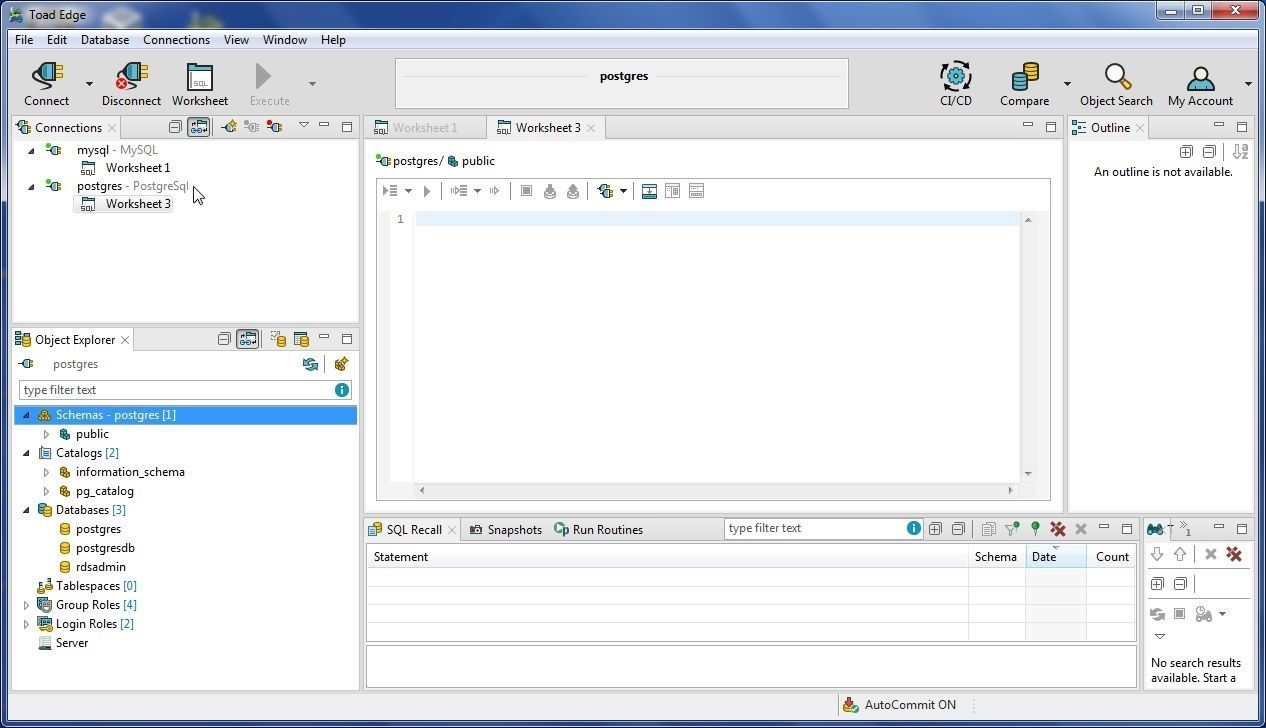Click the info icon in Object Explorer filter
Screen dimensions: 1266x728
(x=341, y=390)
